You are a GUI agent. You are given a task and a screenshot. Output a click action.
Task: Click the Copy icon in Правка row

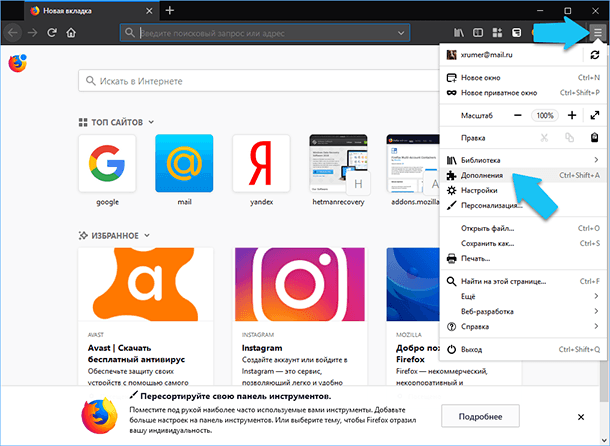569,137
